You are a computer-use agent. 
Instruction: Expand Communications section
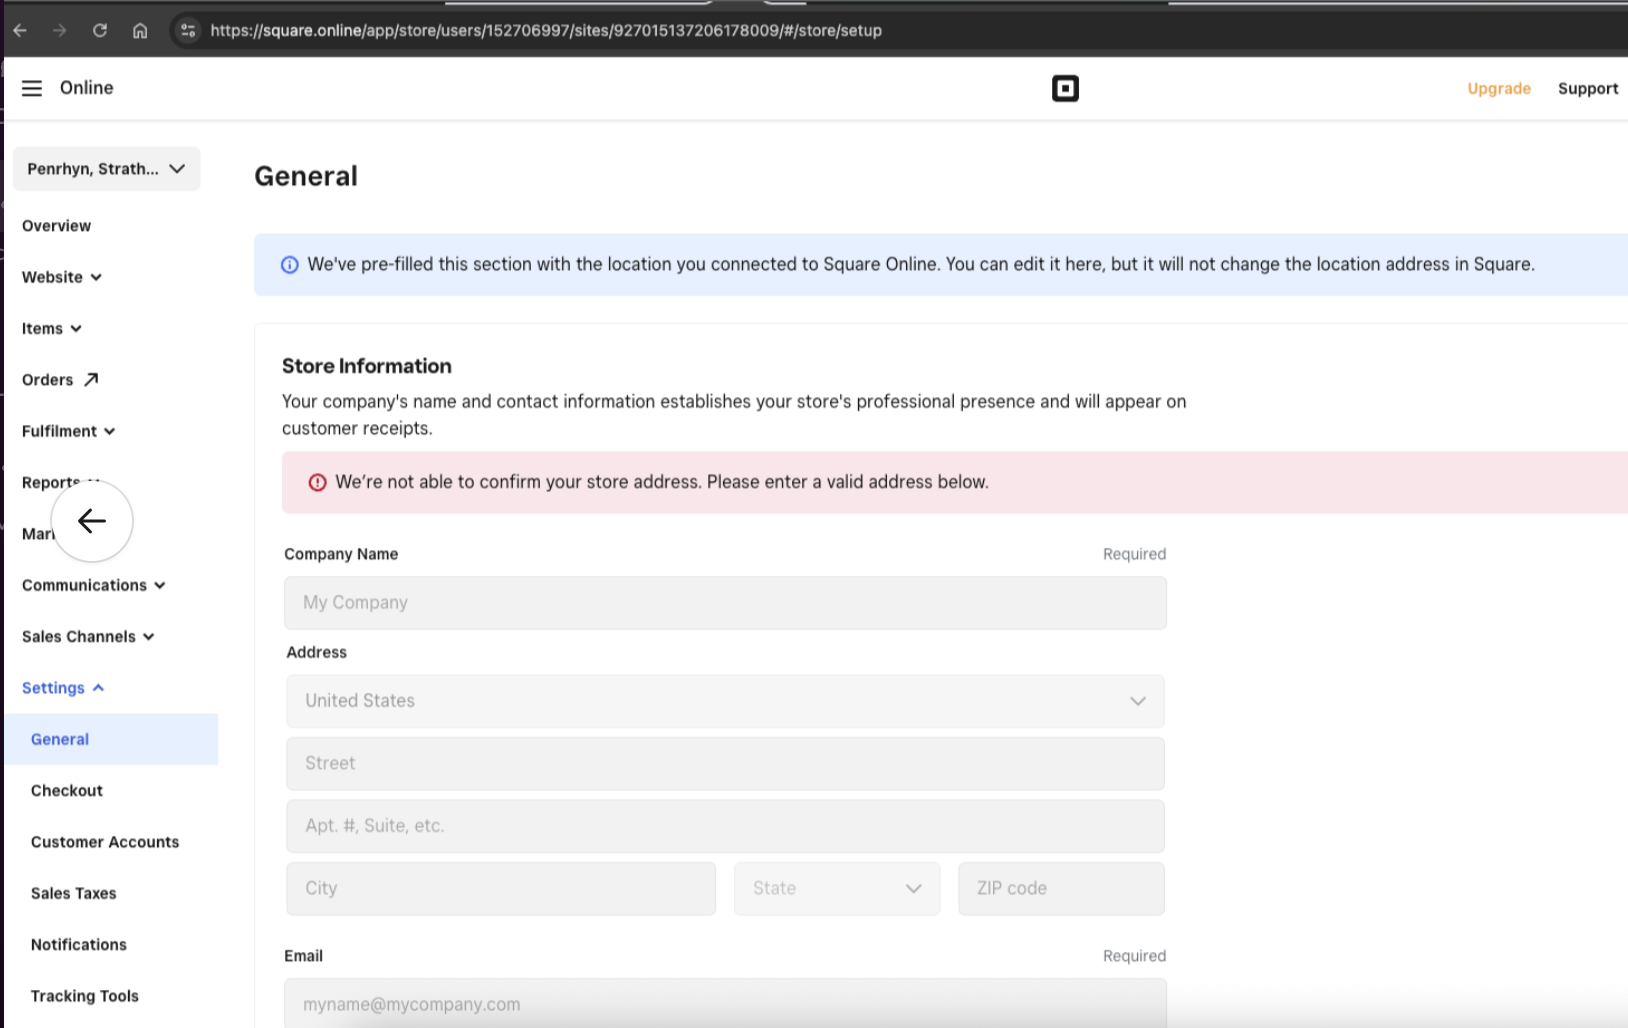tap(94, 585)
